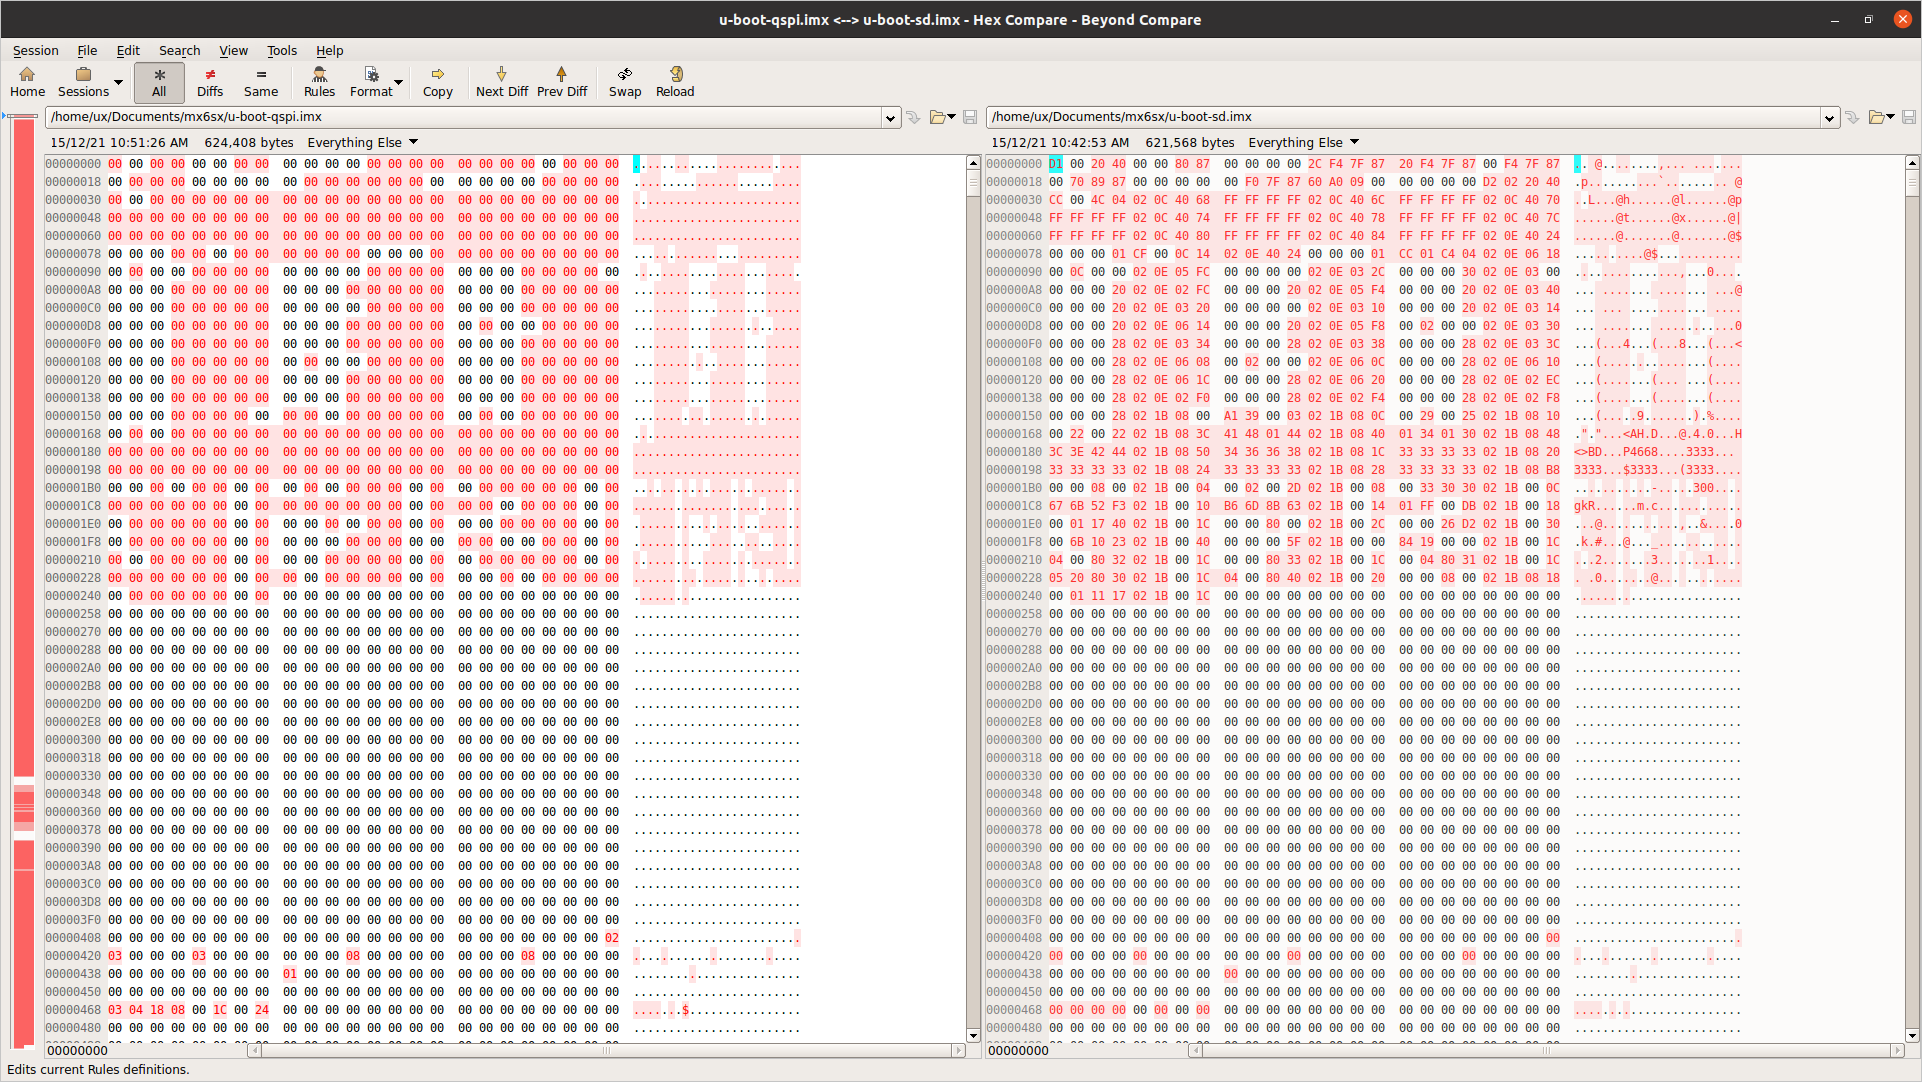Expand the Sessions dropdown arrow
Viewport: 1922px width, 1082px height.
click(119, 82)
